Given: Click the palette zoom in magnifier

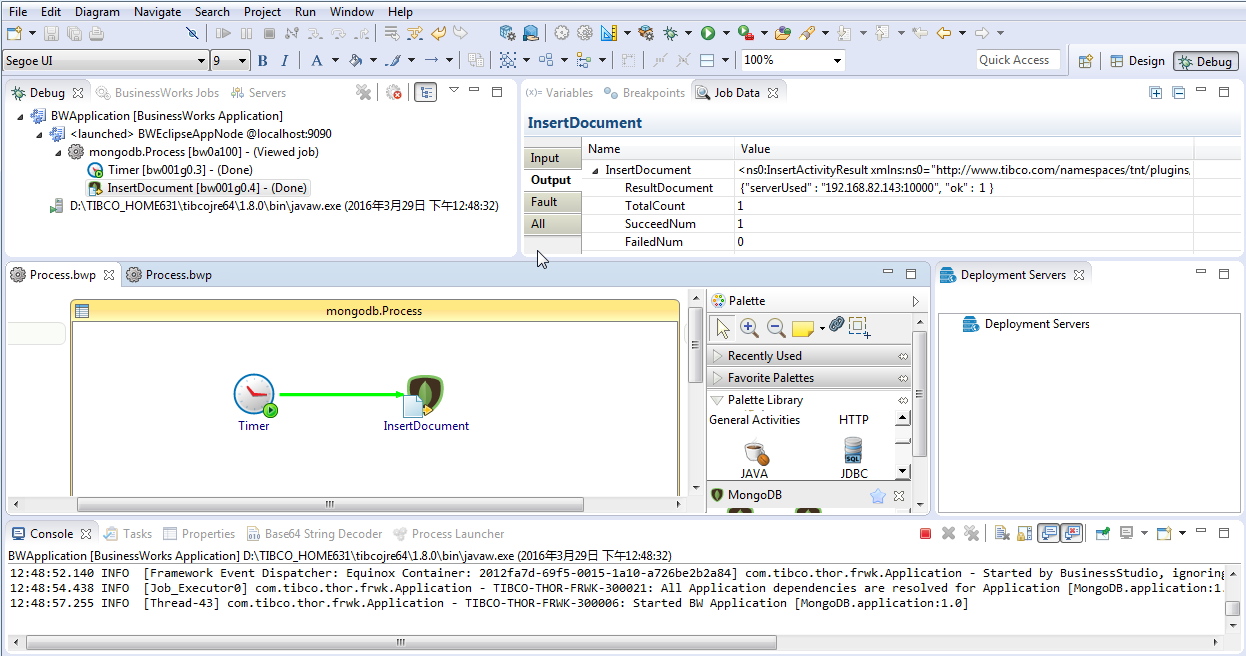Looking at the screenshot, I should [748, 327].
